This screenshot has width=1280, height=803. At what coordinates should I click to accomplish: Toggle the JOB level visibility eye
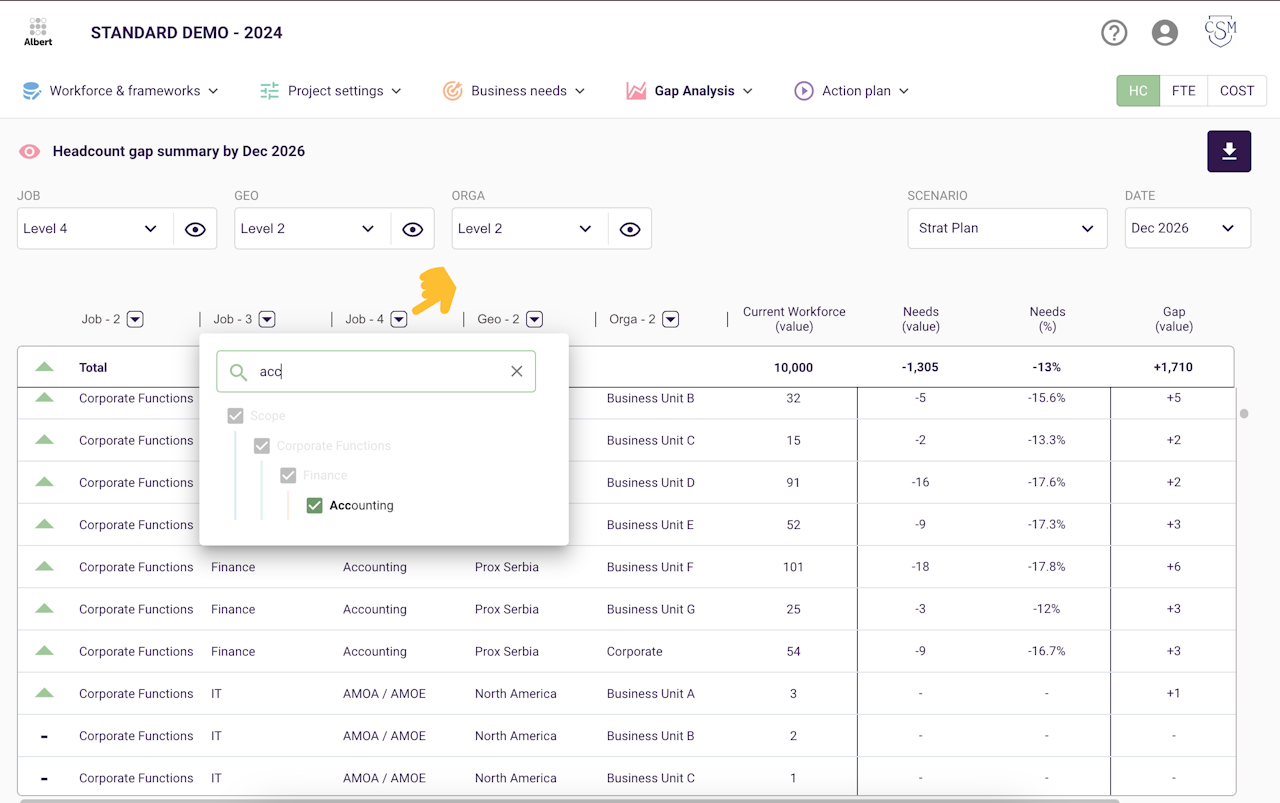195,229
